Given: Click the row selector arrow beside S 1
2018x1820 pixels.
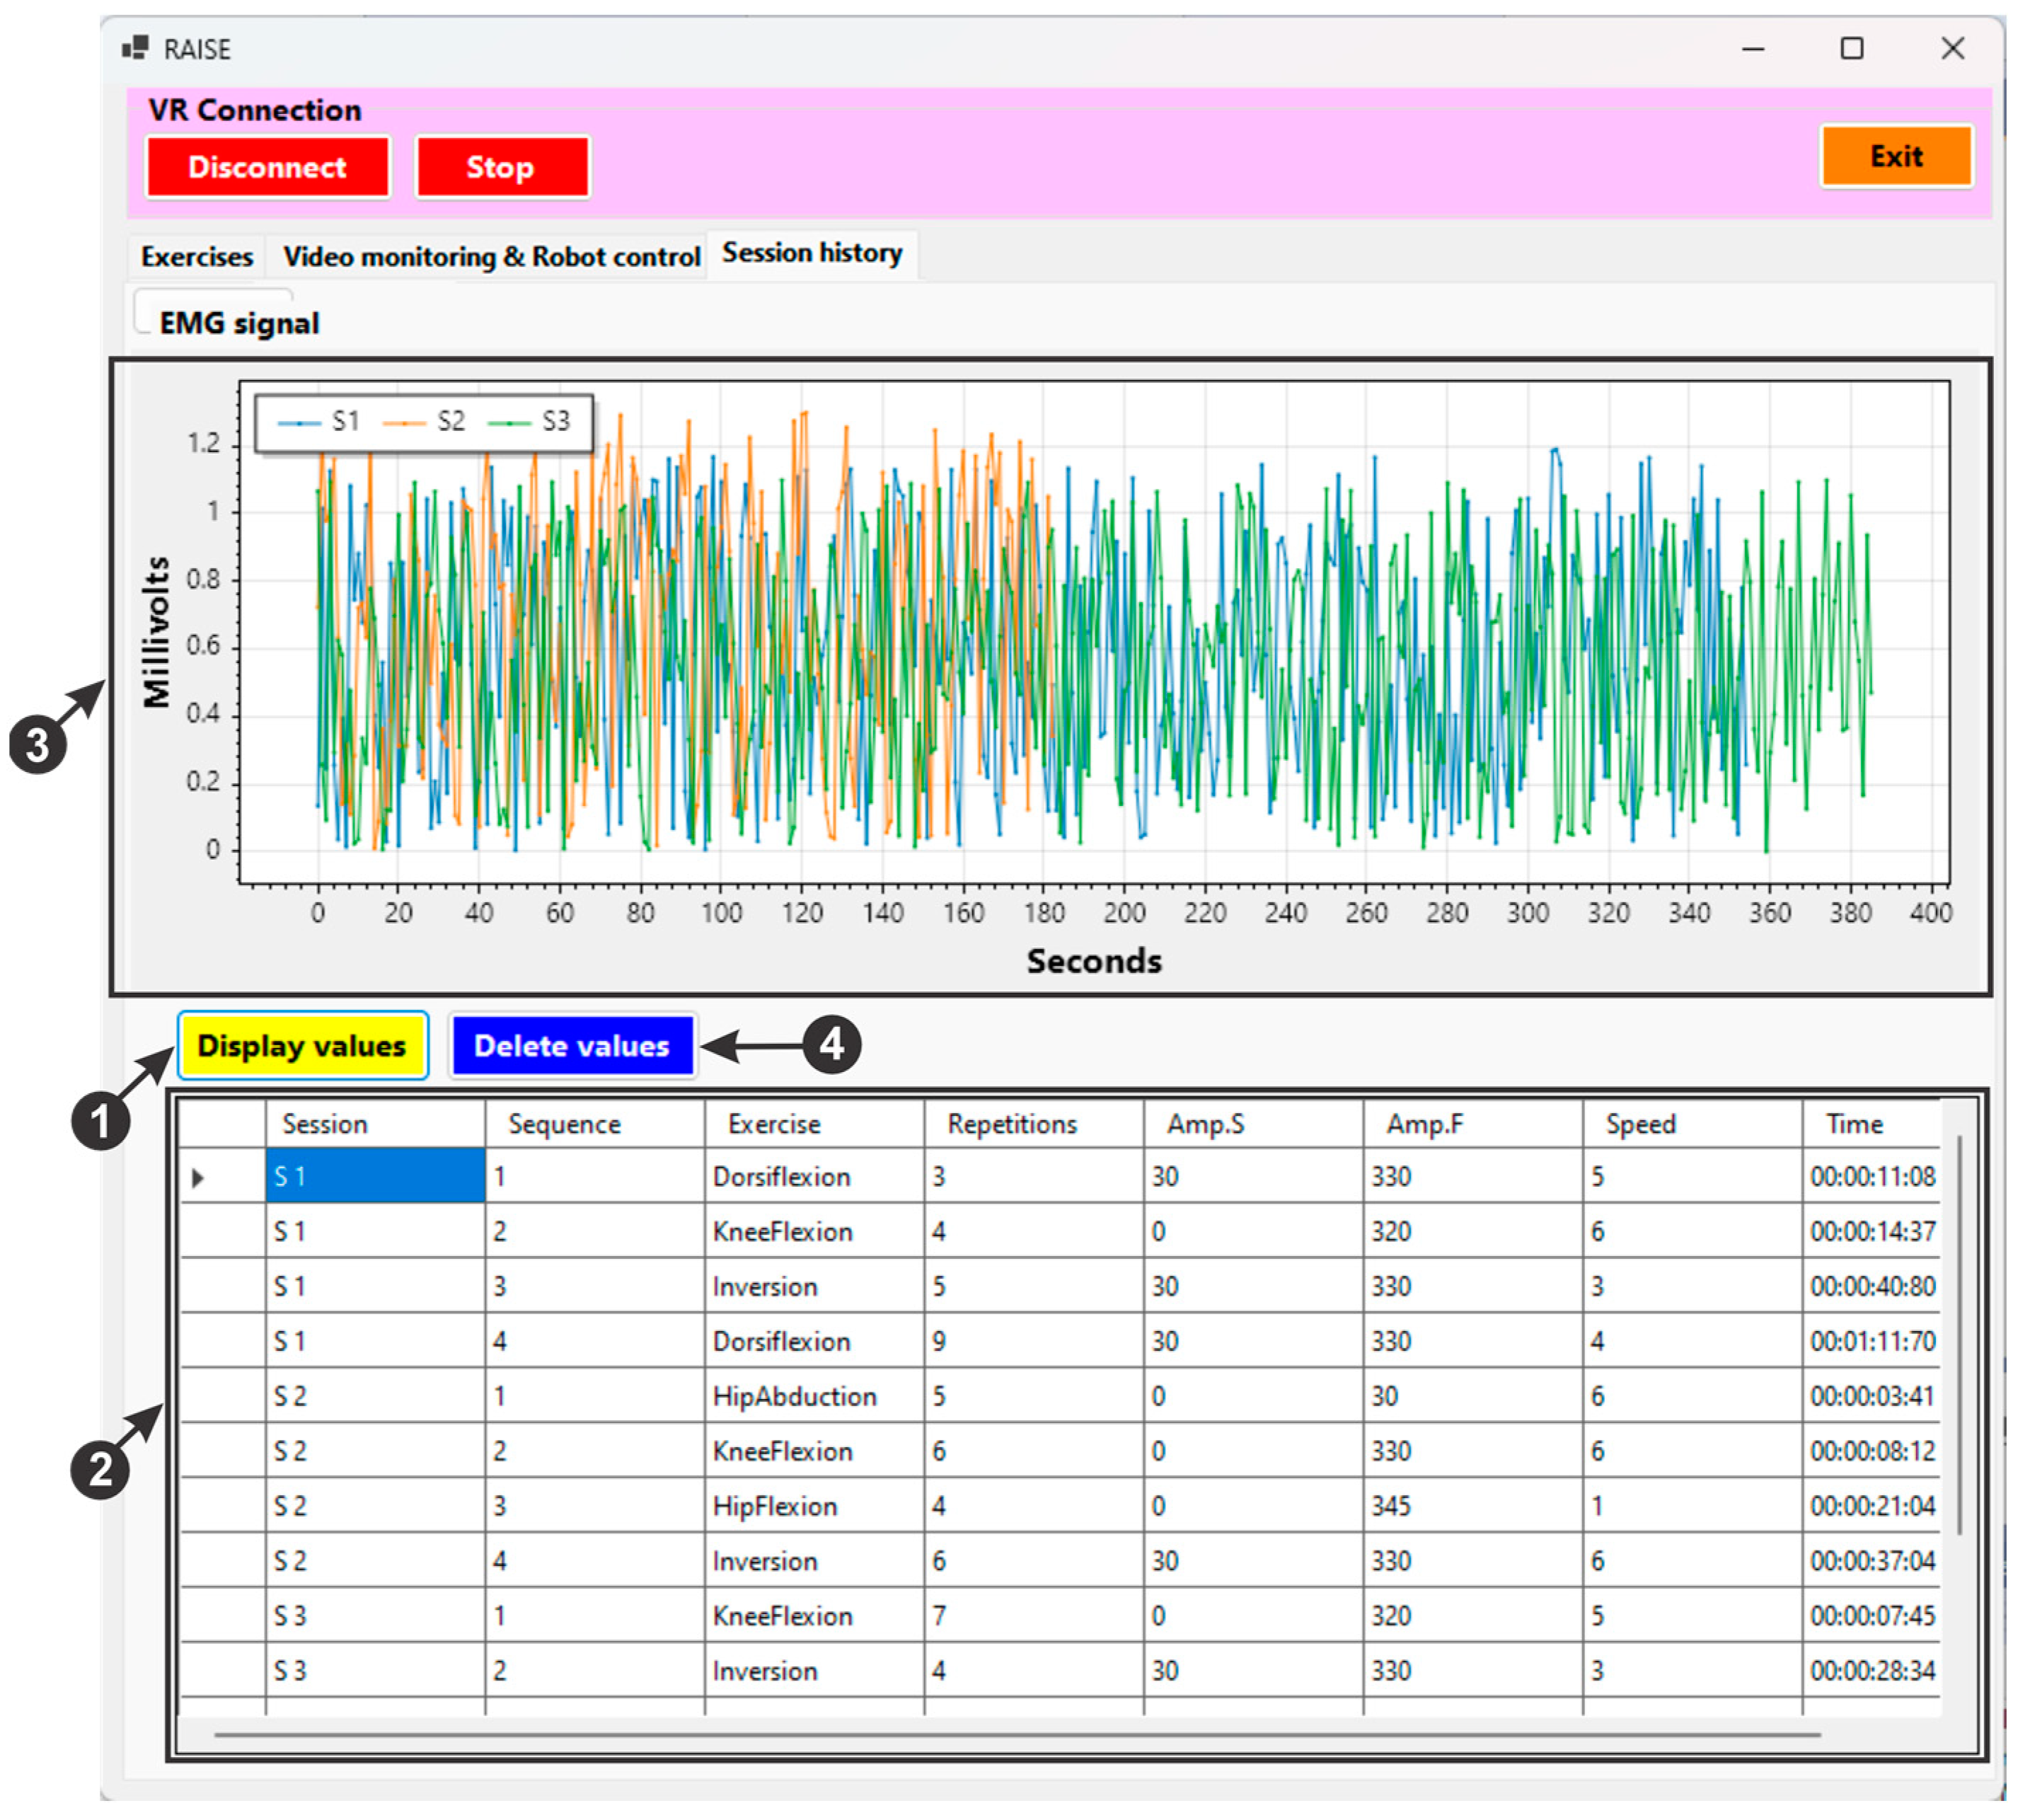Looking at the screenshot, I should pyautogui.click(x=198, y=1177).
